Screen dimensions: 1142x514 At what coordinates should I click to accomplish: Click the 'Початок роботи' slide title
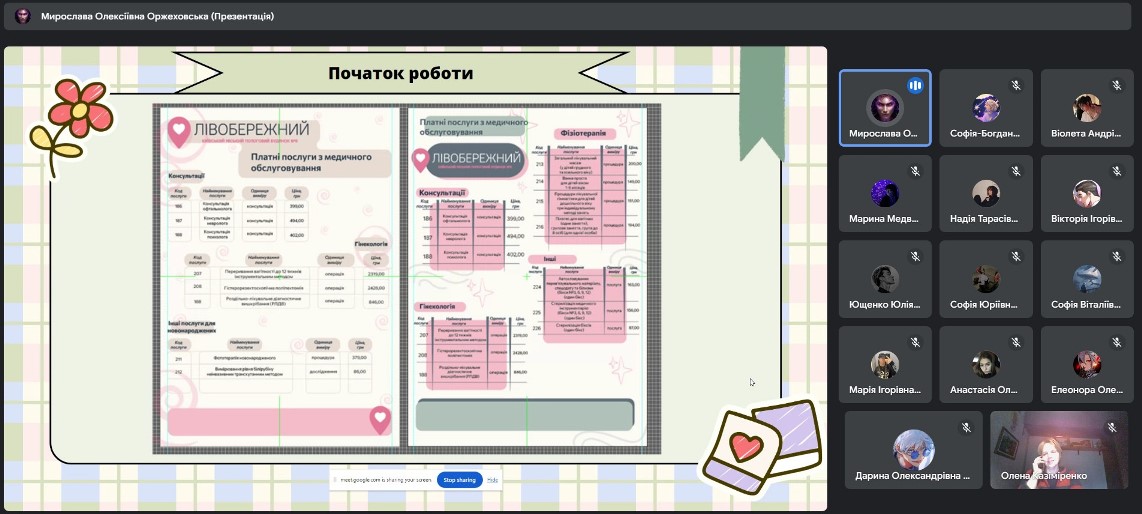point(400,73)
